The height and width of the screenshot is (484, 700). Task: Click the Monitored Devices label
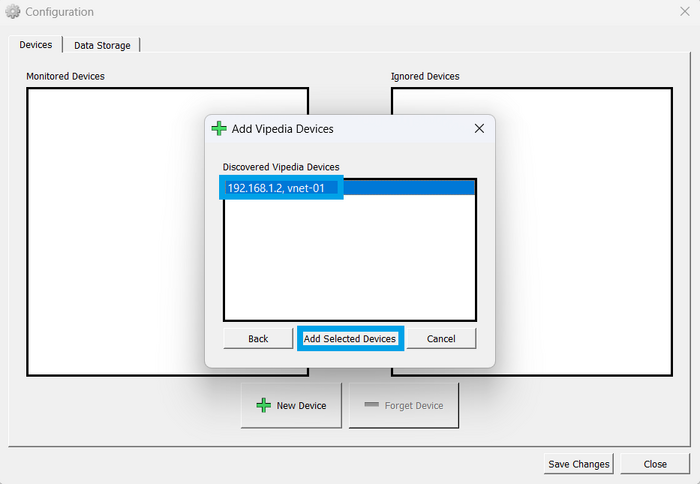65,76
